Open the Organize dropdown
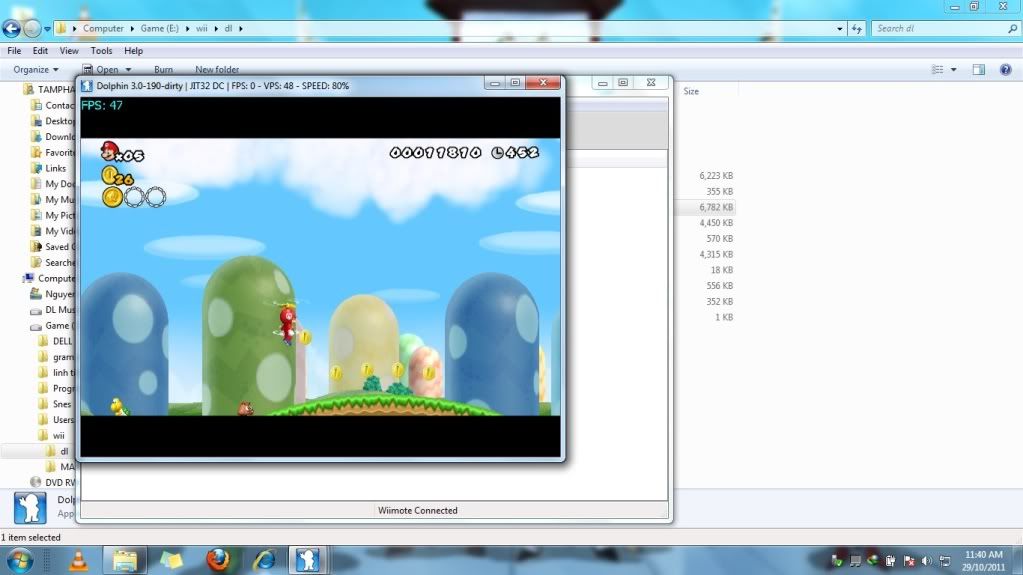Image resolution: width=1023 pixels, height=575 pixels. tap(35, 69)
